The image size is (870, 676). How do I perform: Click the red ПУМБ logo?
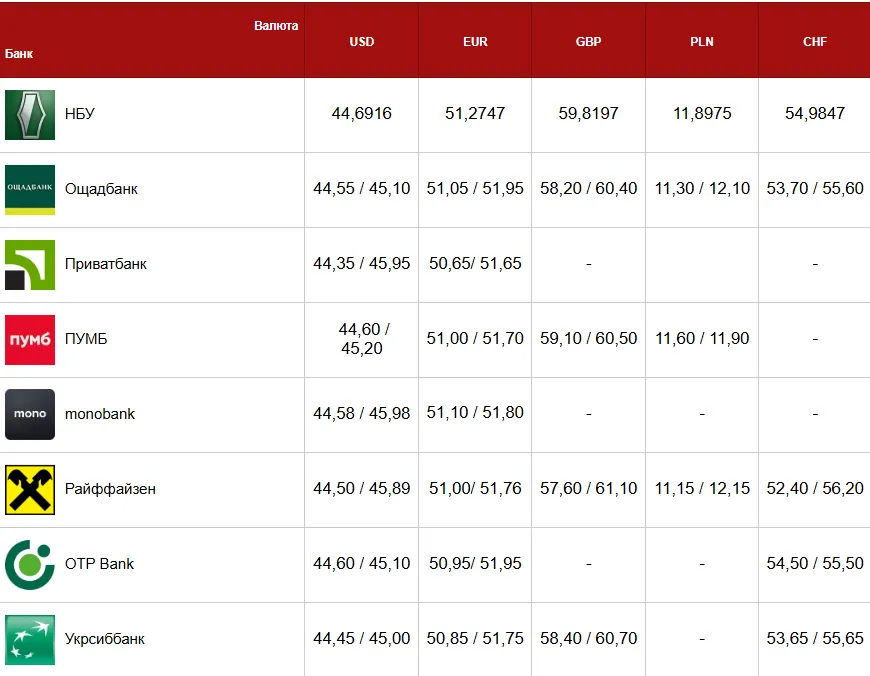point(30,340)
